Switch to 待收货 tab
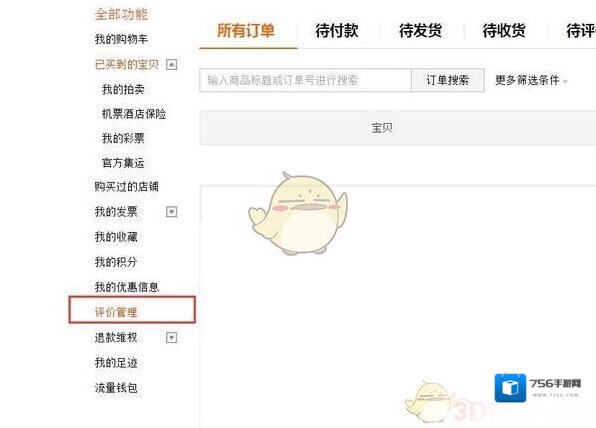 504,31
